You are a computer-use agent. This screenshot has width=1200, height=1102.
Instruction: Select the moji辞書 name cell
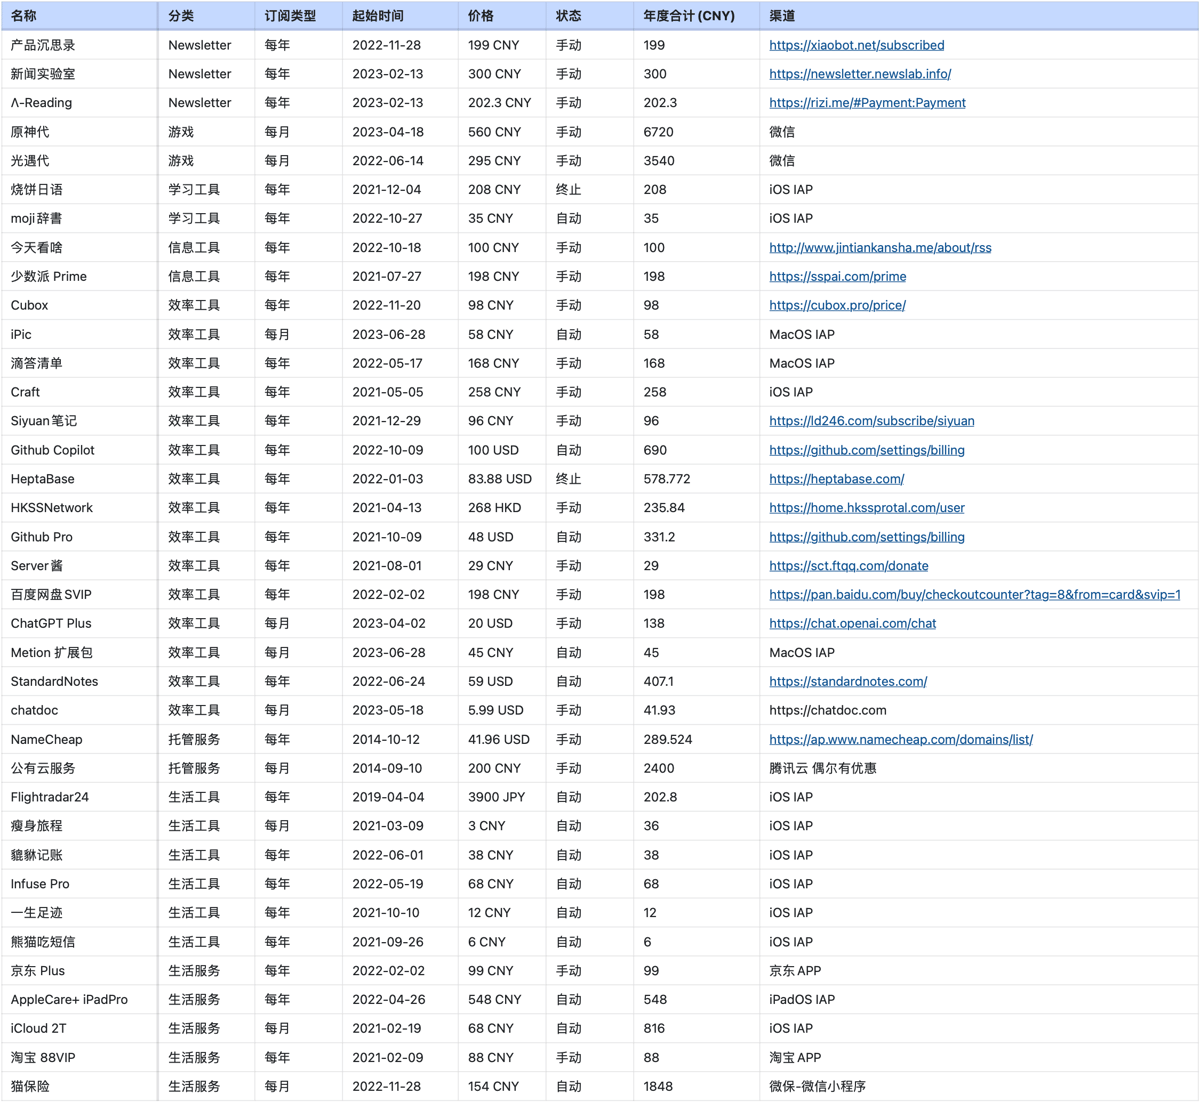(x=79, y=219)
